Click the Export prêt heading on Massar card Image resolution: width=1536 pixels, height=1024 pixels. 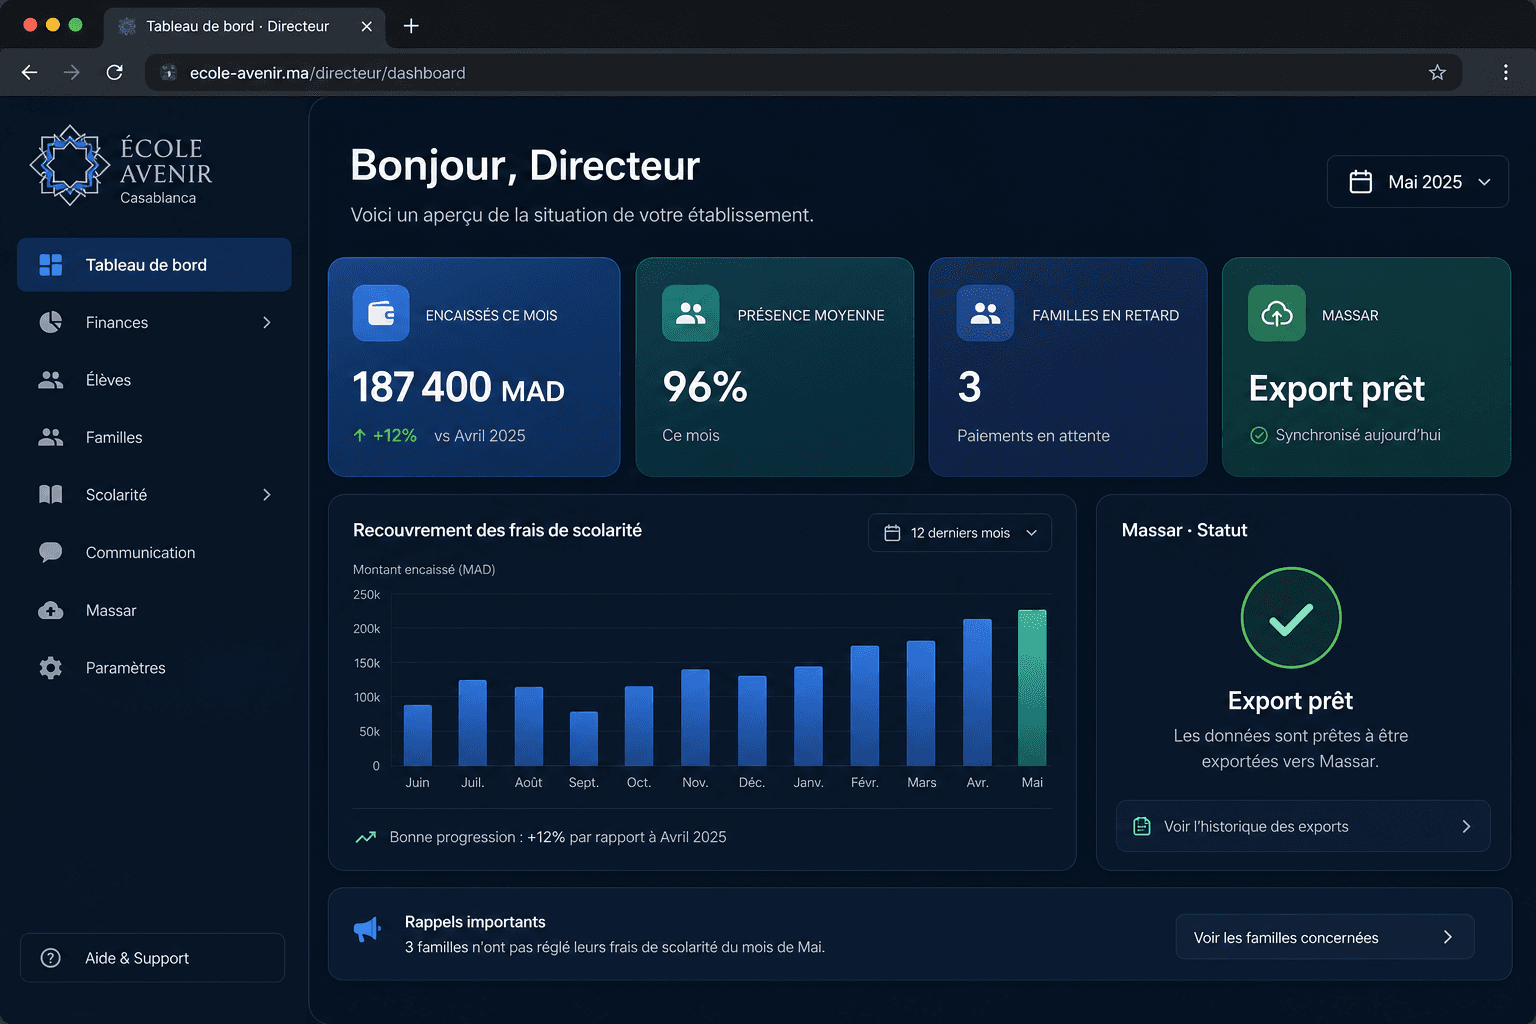[1337, 388]
